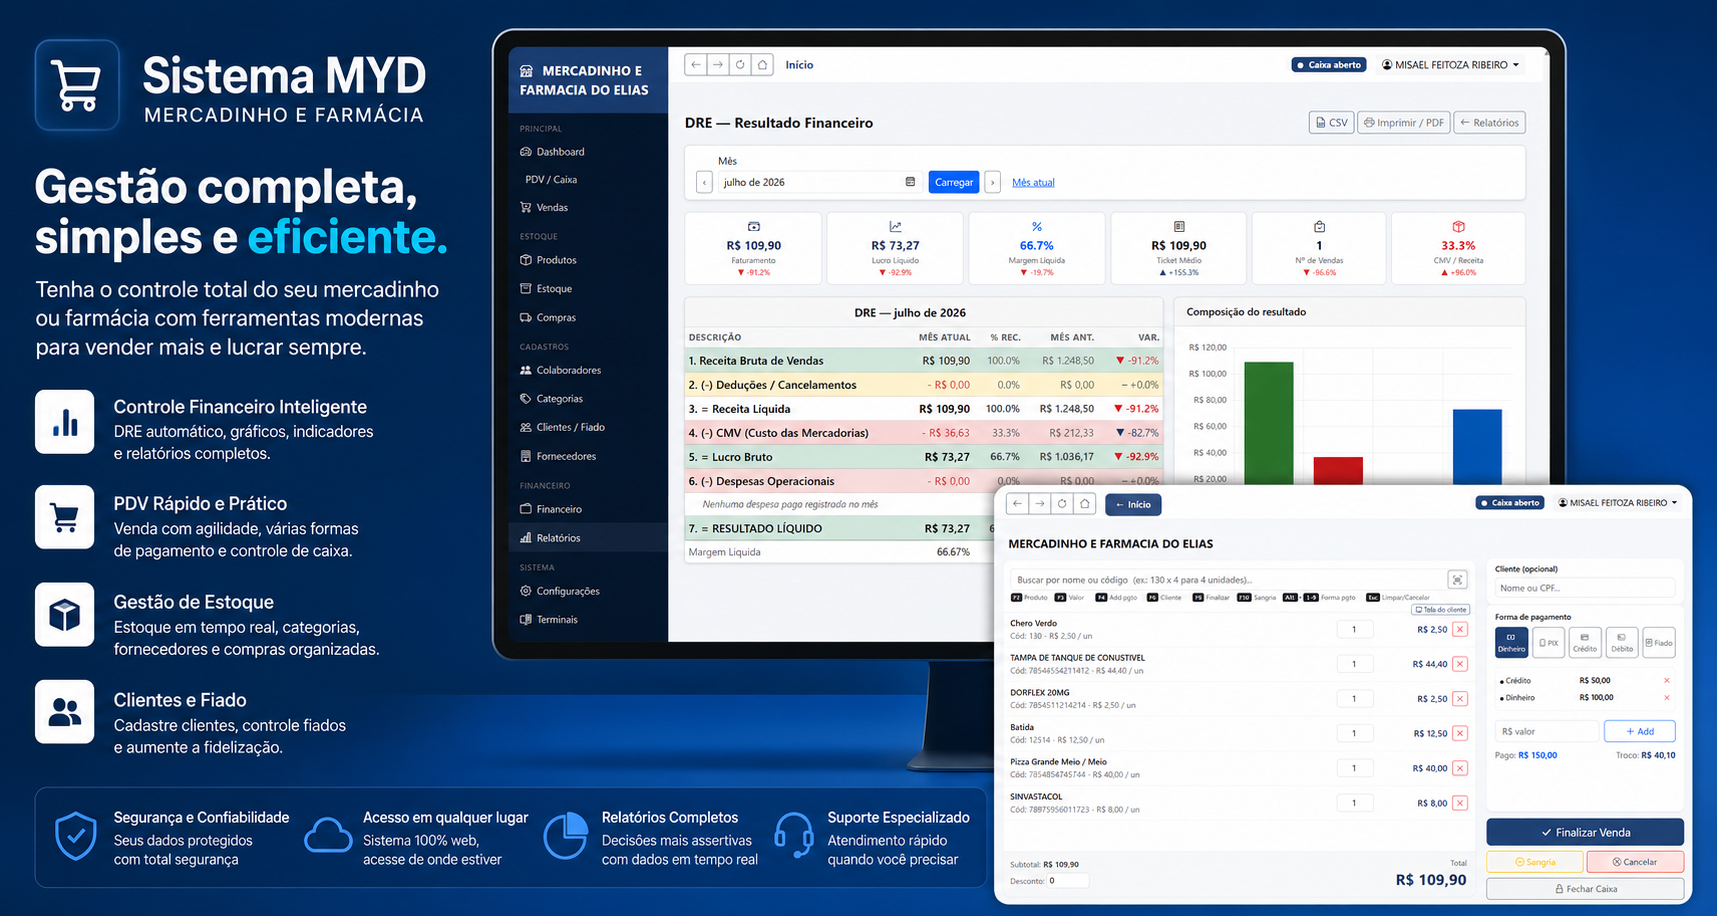The width and height of the screenshot is (1717, 916).
Task: Open user dropdown MISAEL FEITOZA RIBEIRO in DRE window
Action: click(x=1450, y=65)
